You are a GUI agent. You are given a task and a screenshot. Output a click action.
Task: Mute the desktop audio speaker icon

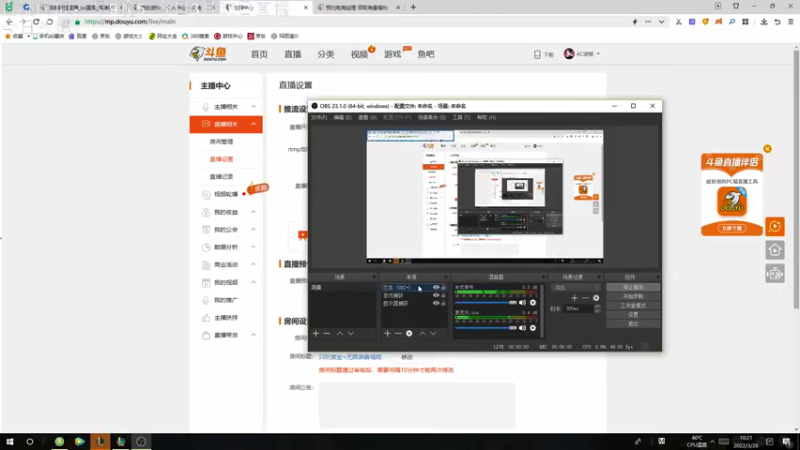point(522,303)
